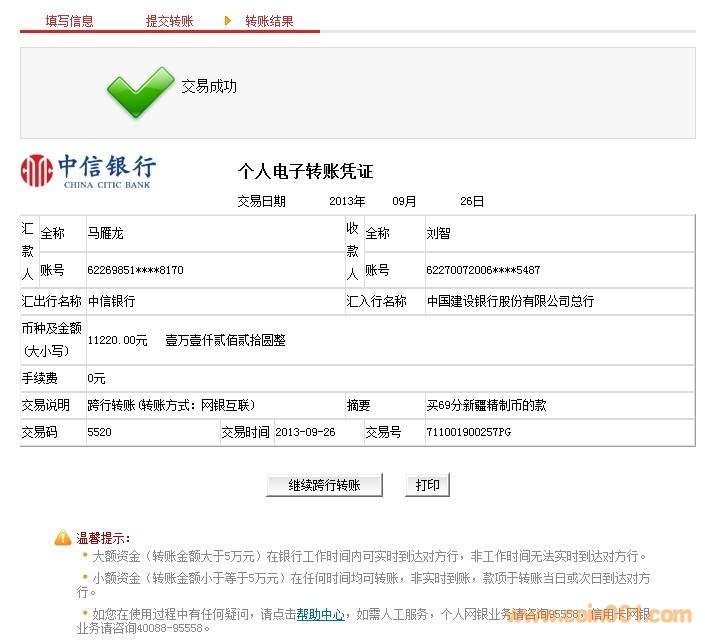Click the 个人电子转账凭证 heading
This screenshot has height=642, width=705.
coord(305,171)
